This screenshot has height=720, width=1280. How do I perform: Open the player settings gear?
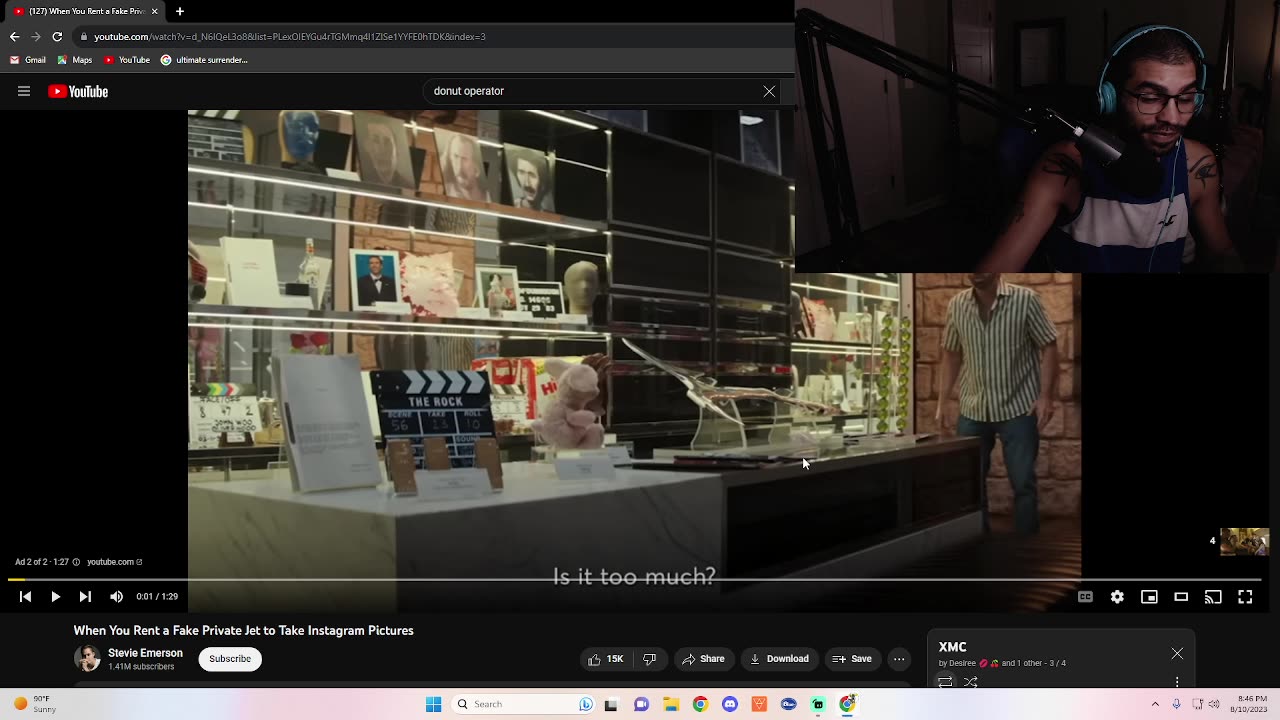[1117, 597]
